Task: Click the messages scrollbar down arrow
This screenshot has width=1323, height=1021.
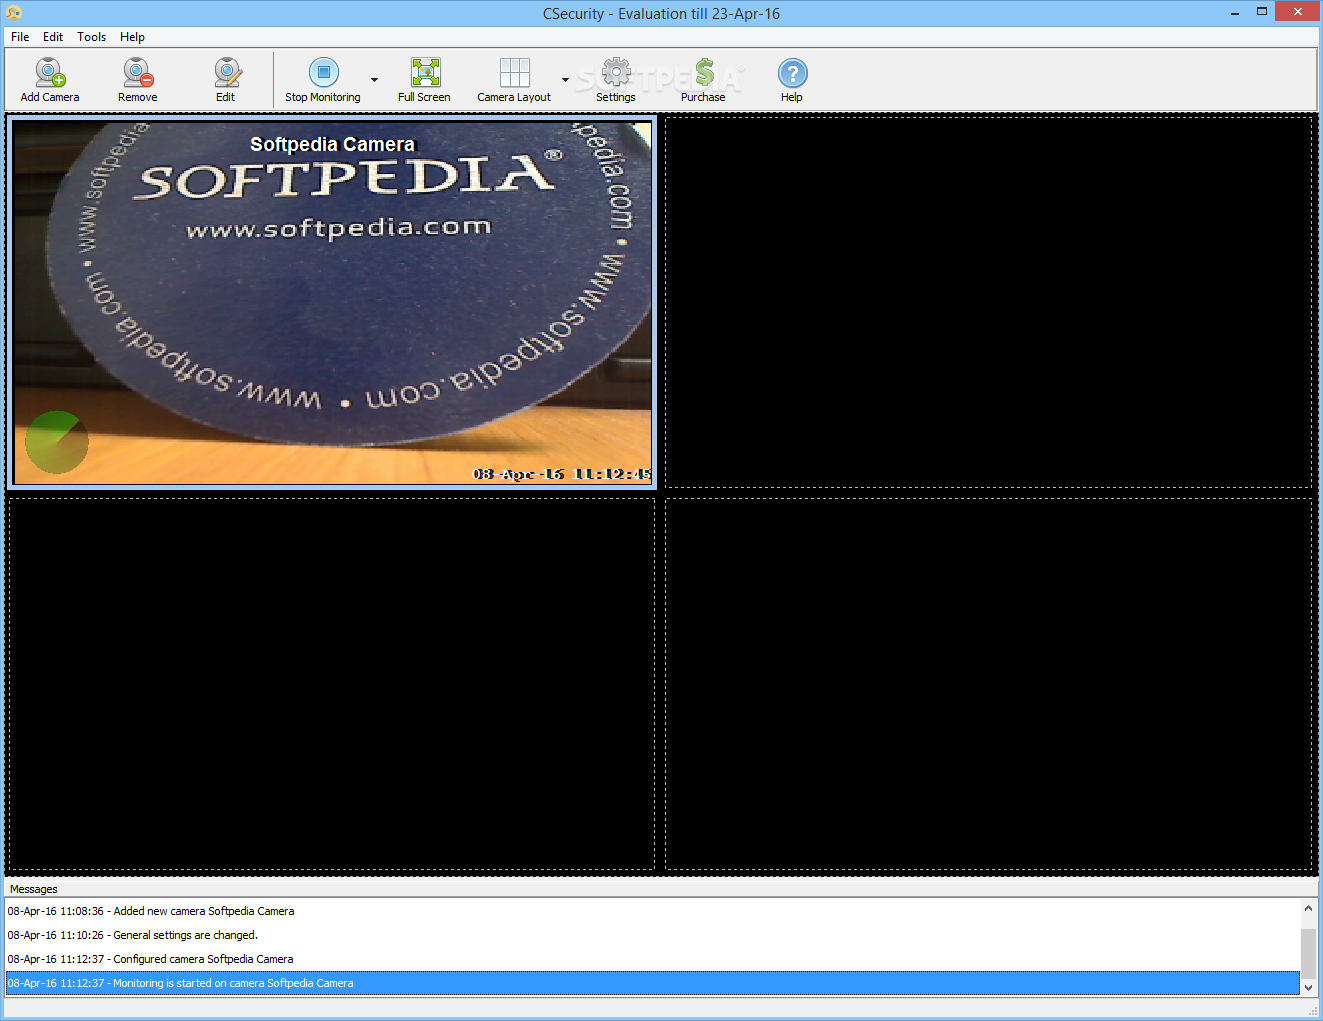Action: pyautogui.click(x=1308, y=987)
